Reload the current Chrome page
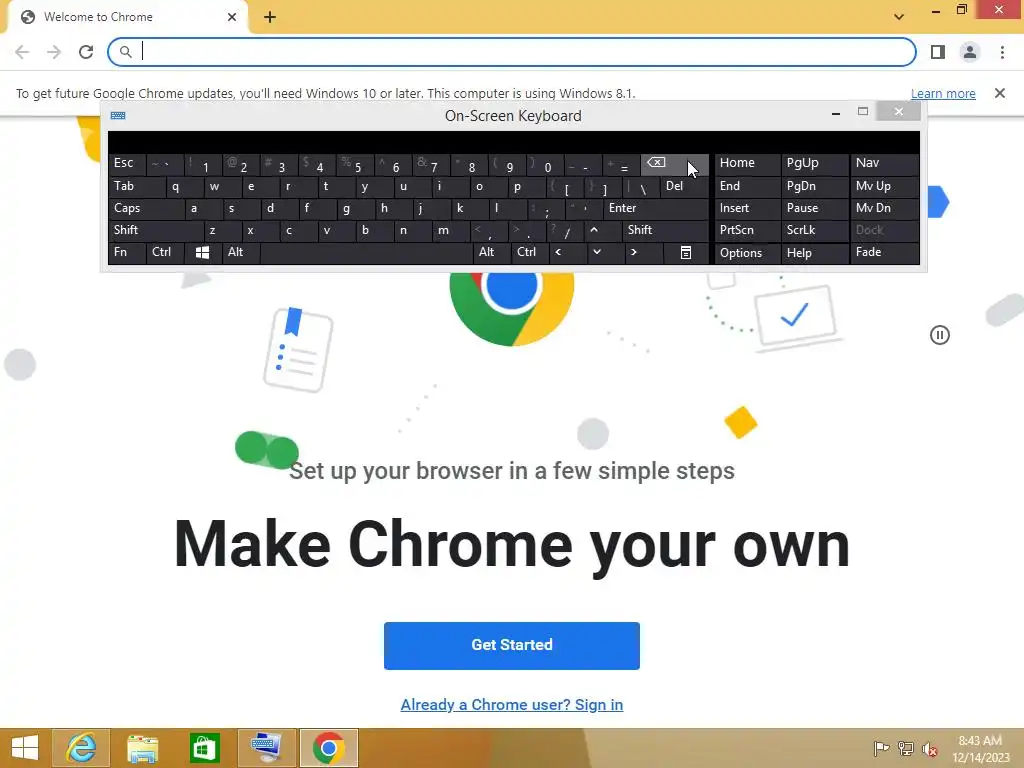Viewport: 1024px width, 768px height. pyautogui.click(x=86, y=52)
